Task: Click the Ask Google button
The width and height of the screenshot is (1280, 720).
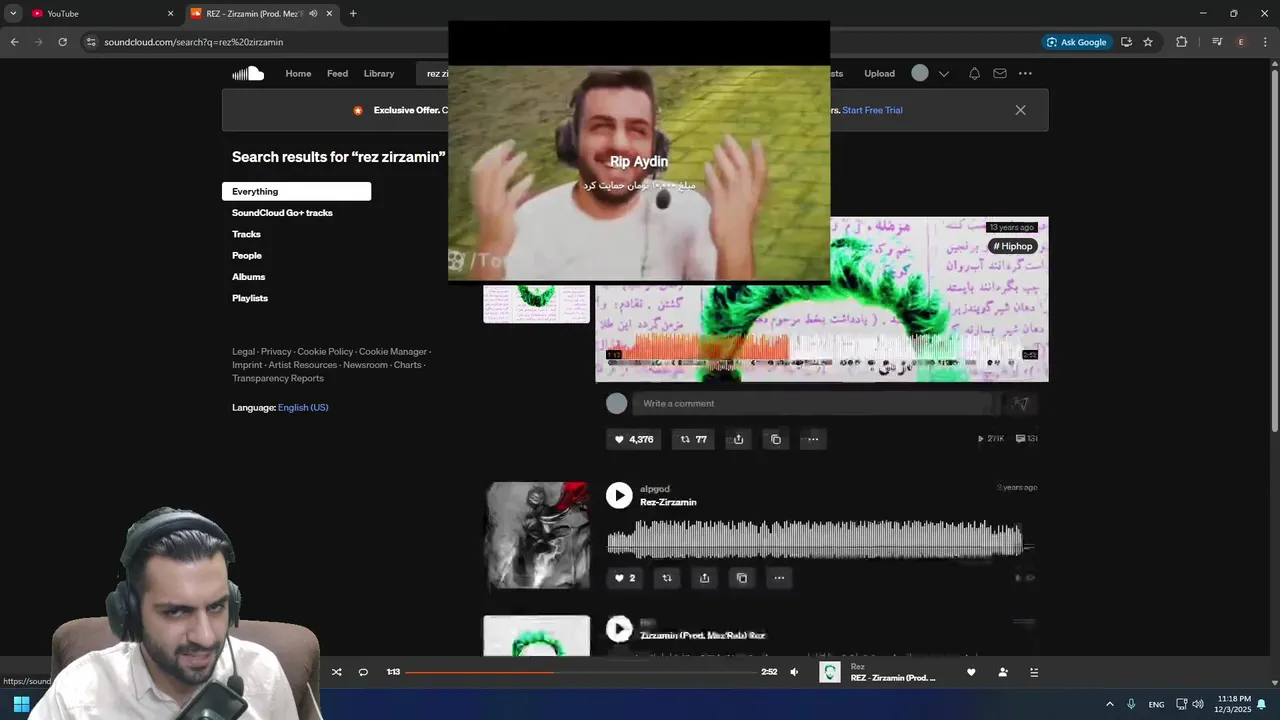Action: pyautogui.click(x=1076, y=42)
